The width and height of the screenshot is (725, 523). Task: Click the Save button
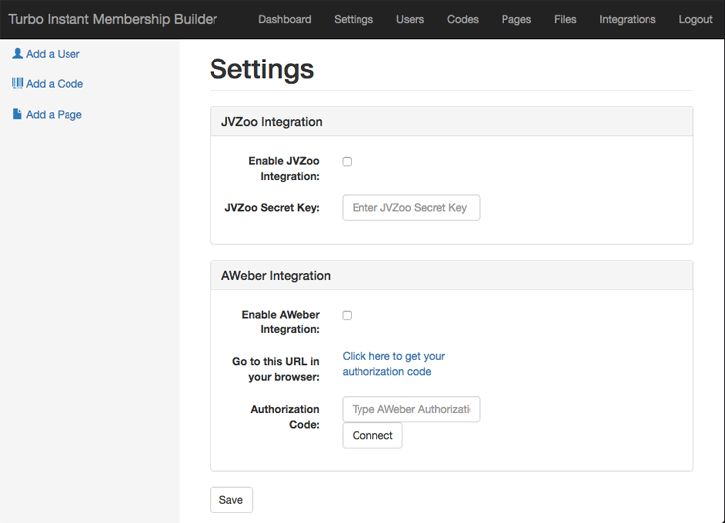tap(231, 500)
